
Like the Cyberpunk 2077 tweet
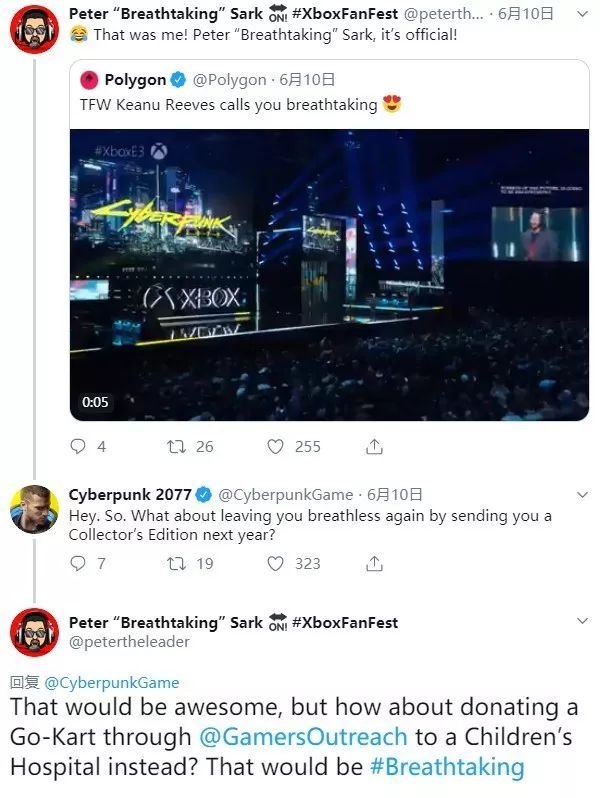point(276,564)
